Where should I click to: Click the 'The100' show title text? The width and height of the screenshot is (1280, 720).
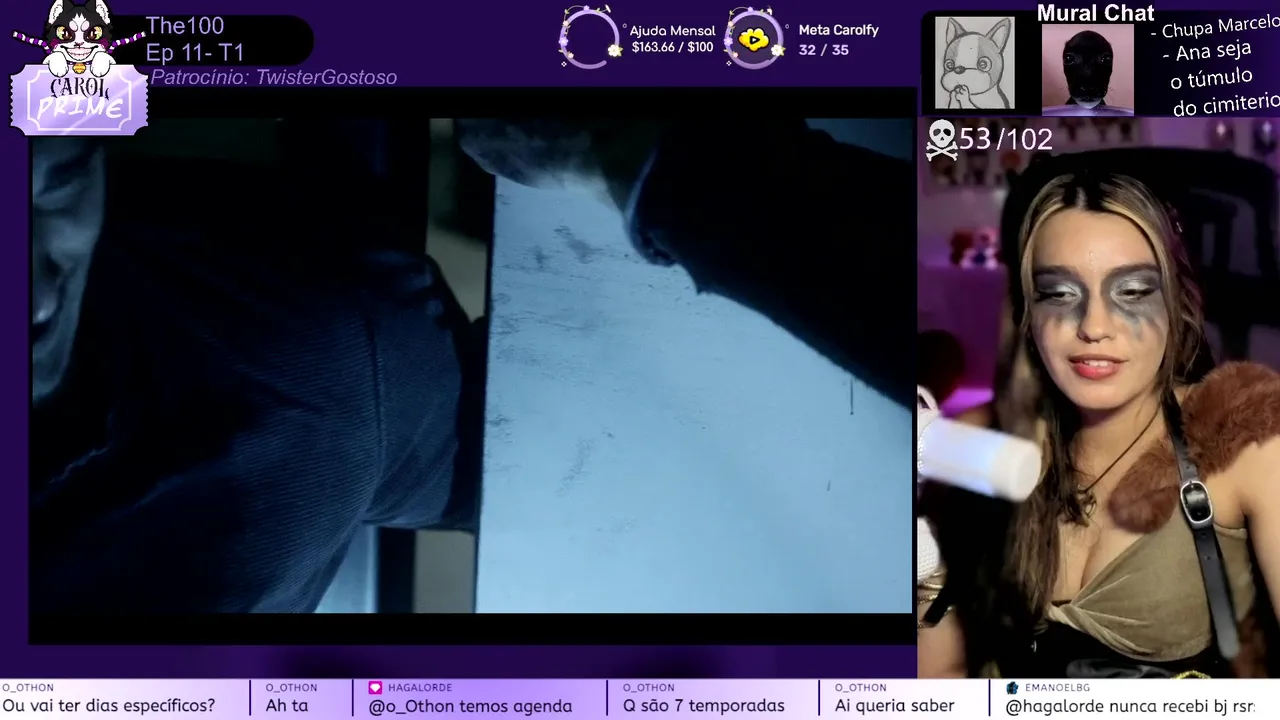185,26
